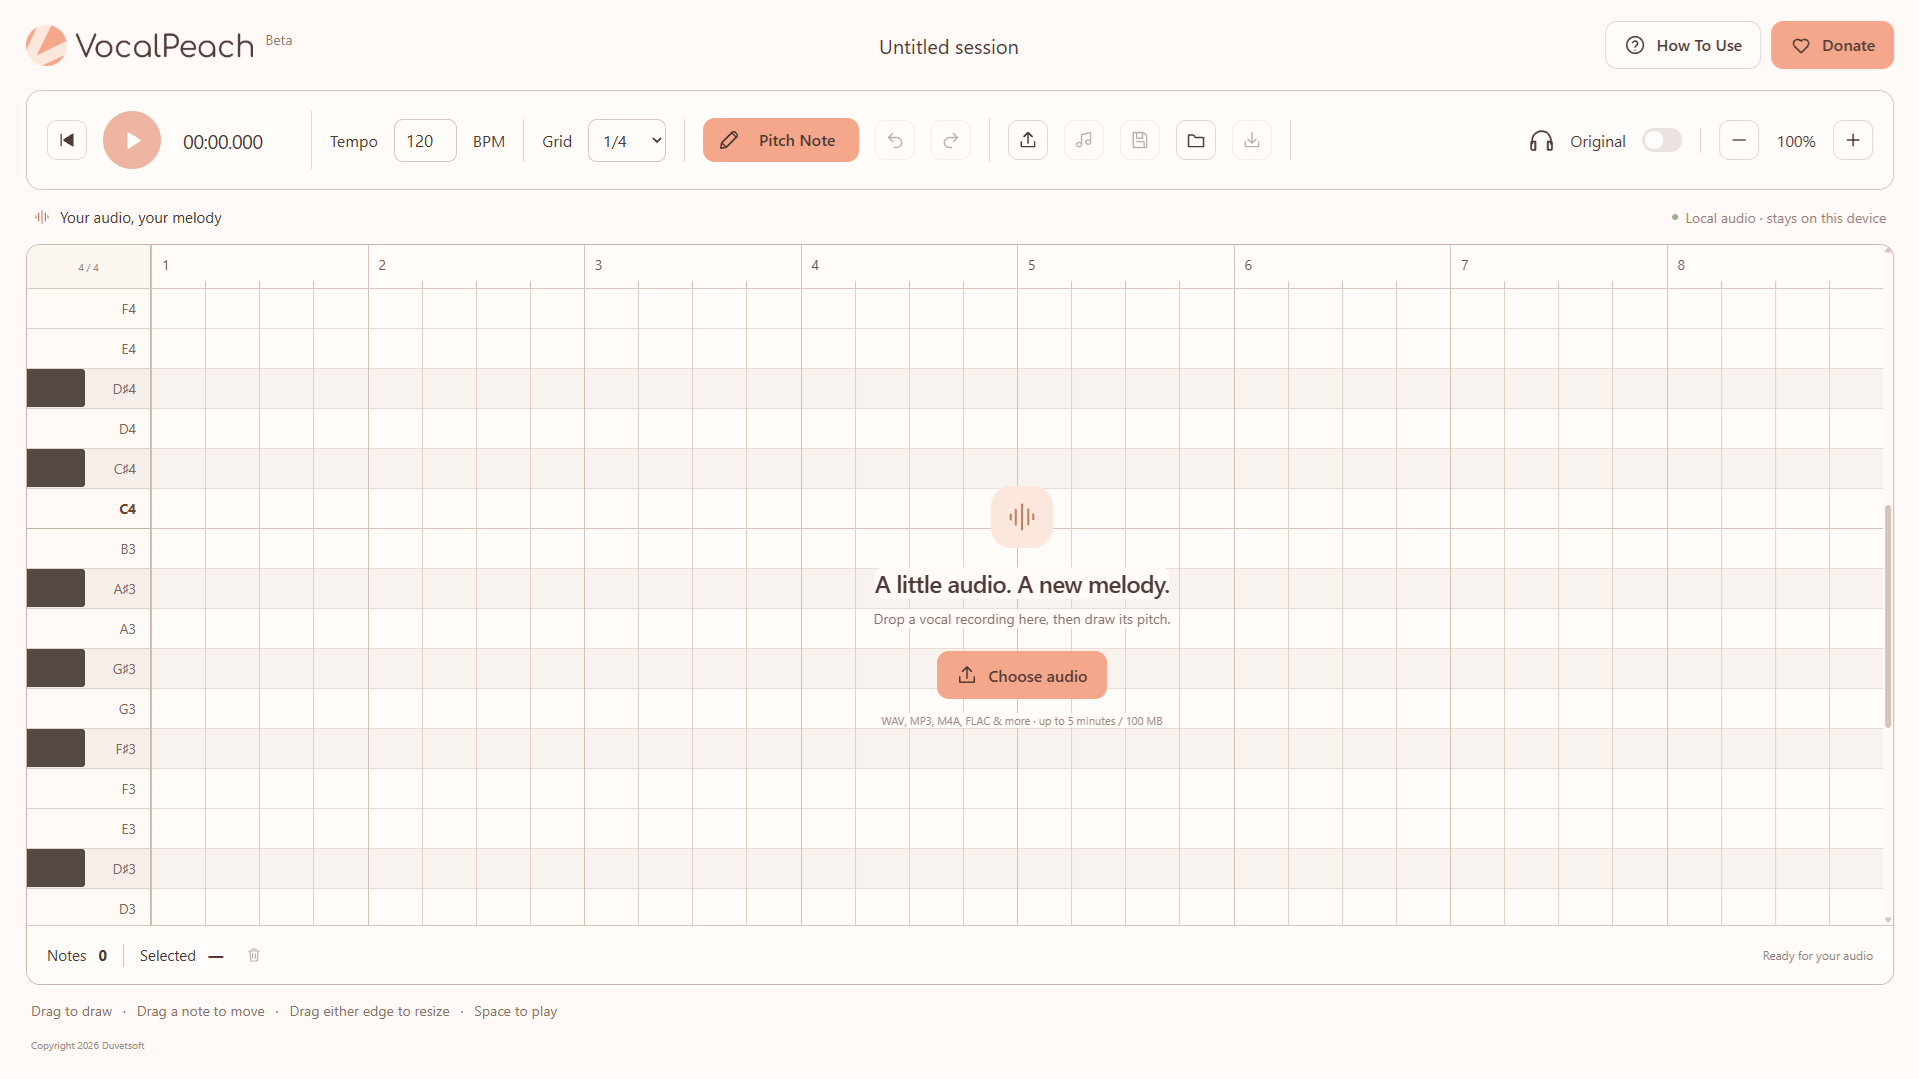
Task: Click the F4 piano key row label
Action: [x=128, y=309]
